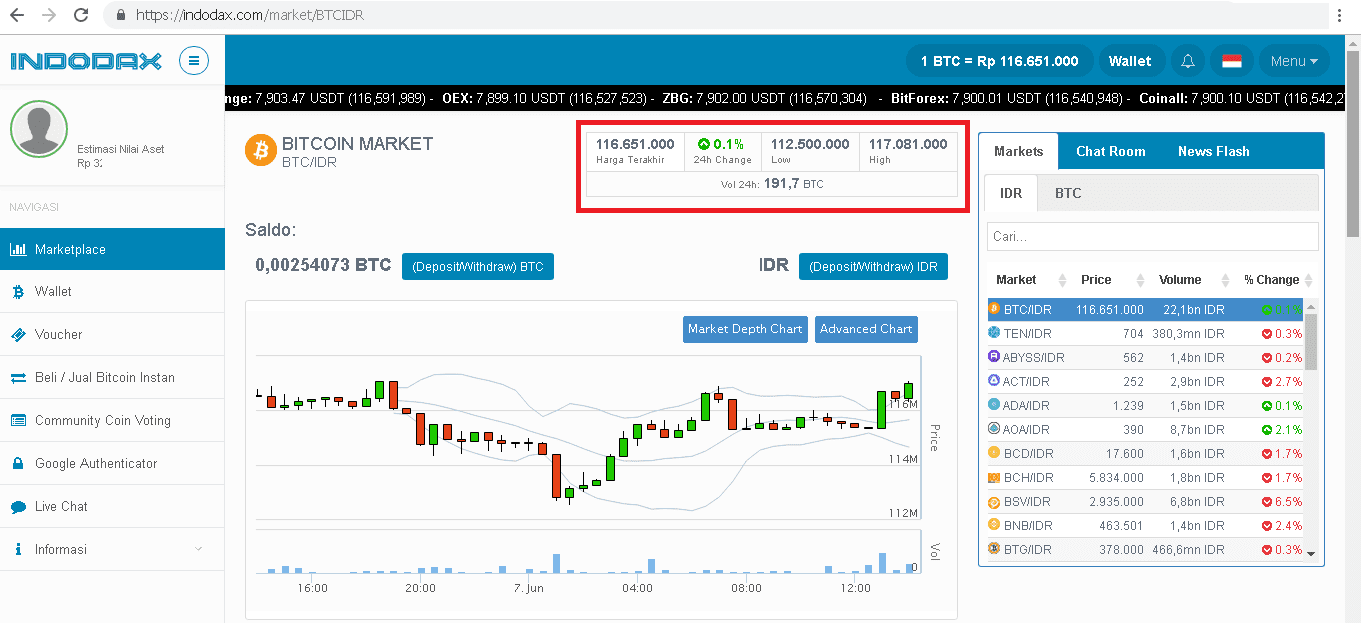Switch to Chat Room tab

[1110, 151]
